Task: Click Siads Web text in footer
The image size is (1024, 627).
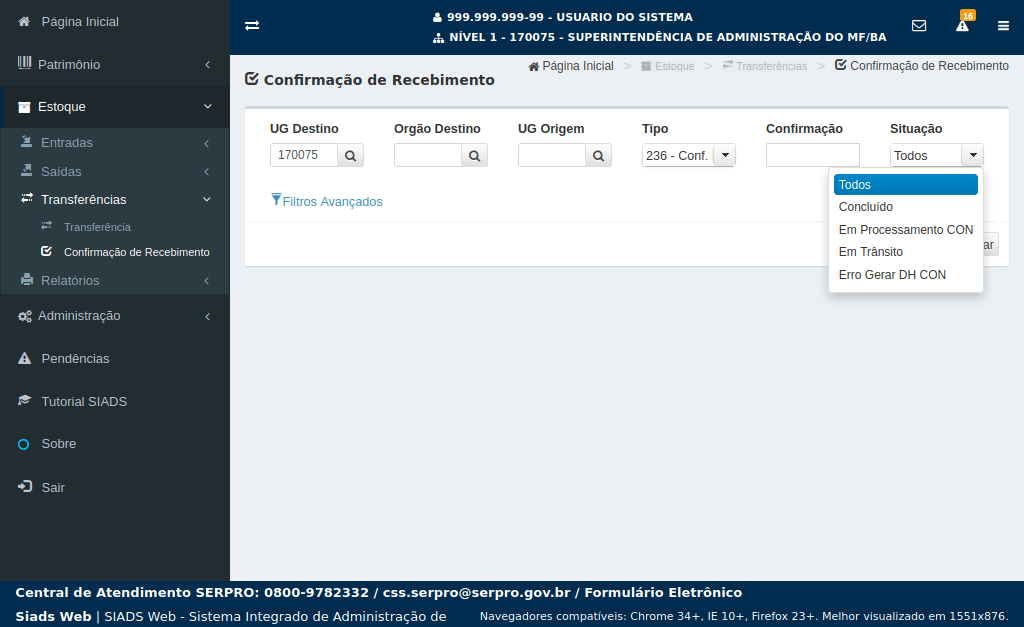Action: (54, 617)
